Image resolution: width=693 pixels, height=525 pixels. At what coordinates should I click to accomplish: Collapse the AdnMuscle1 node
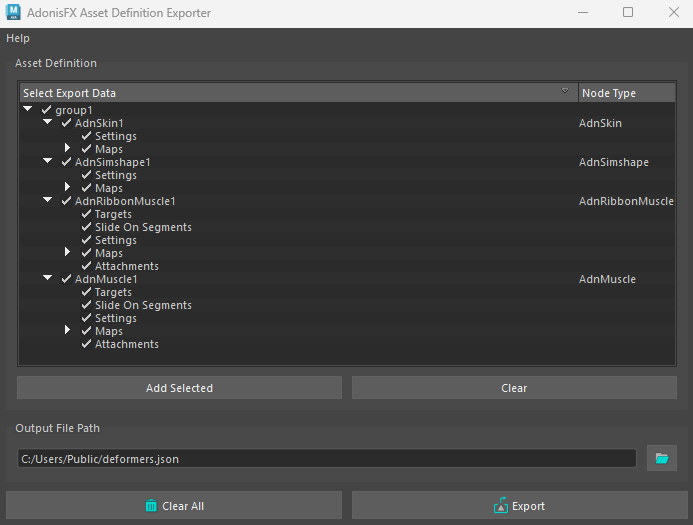pos(48,278)
